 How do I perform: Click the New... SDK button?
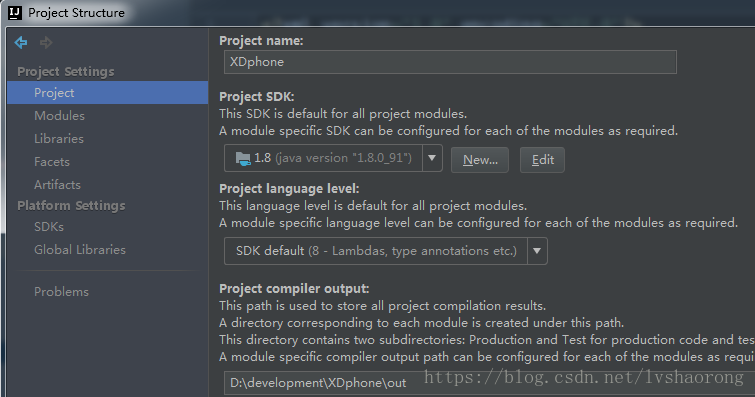pos(480,160)
